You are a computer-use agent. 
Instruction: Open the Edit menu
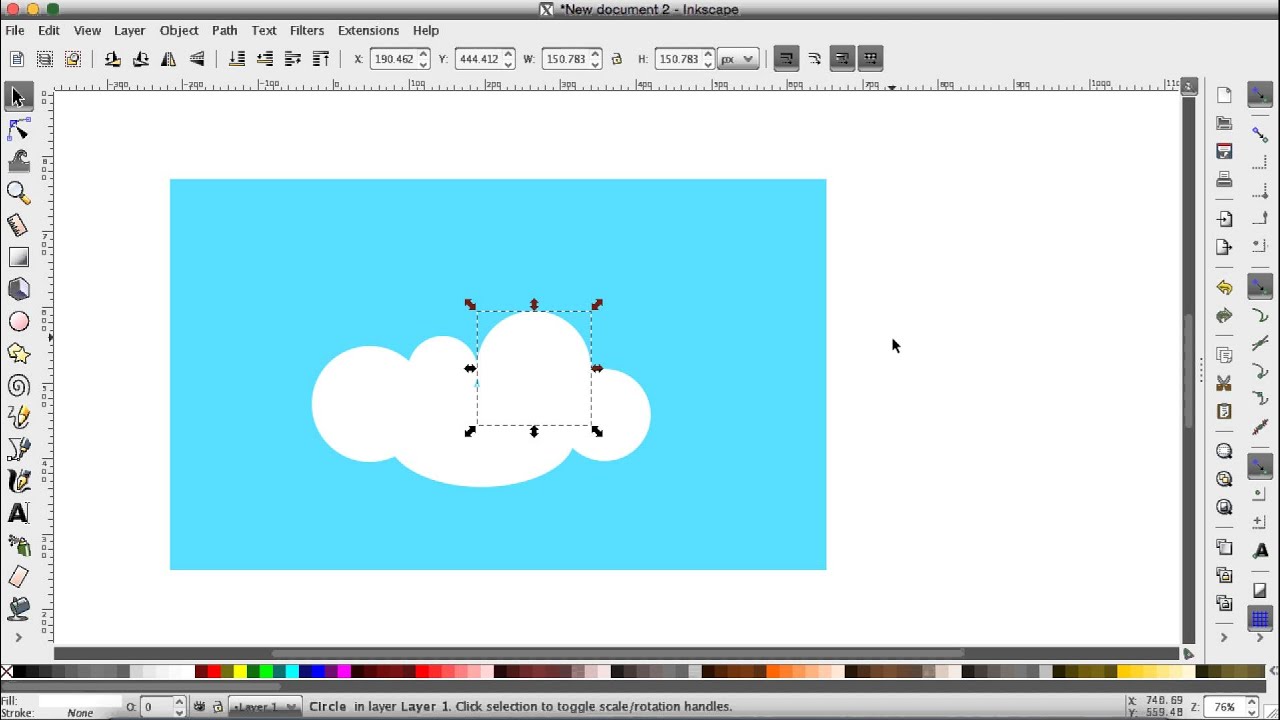point(49,30)
